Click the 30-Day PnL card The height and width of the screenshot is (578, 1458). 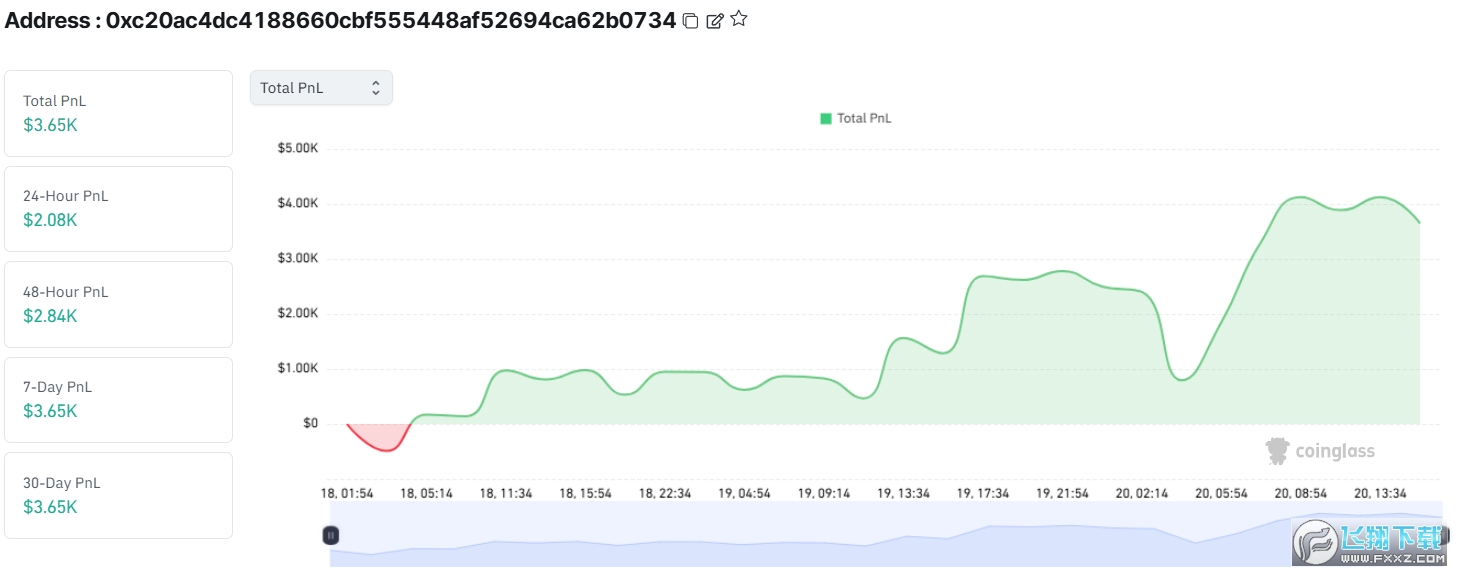[118, 495]
